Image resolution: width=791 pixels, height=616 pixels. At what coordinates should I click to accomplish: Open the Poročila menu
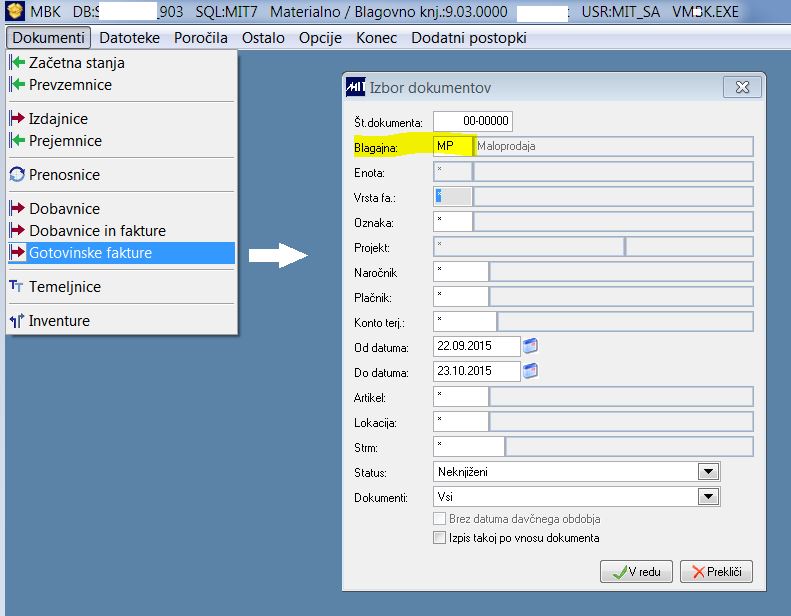[x=200, y=38]
